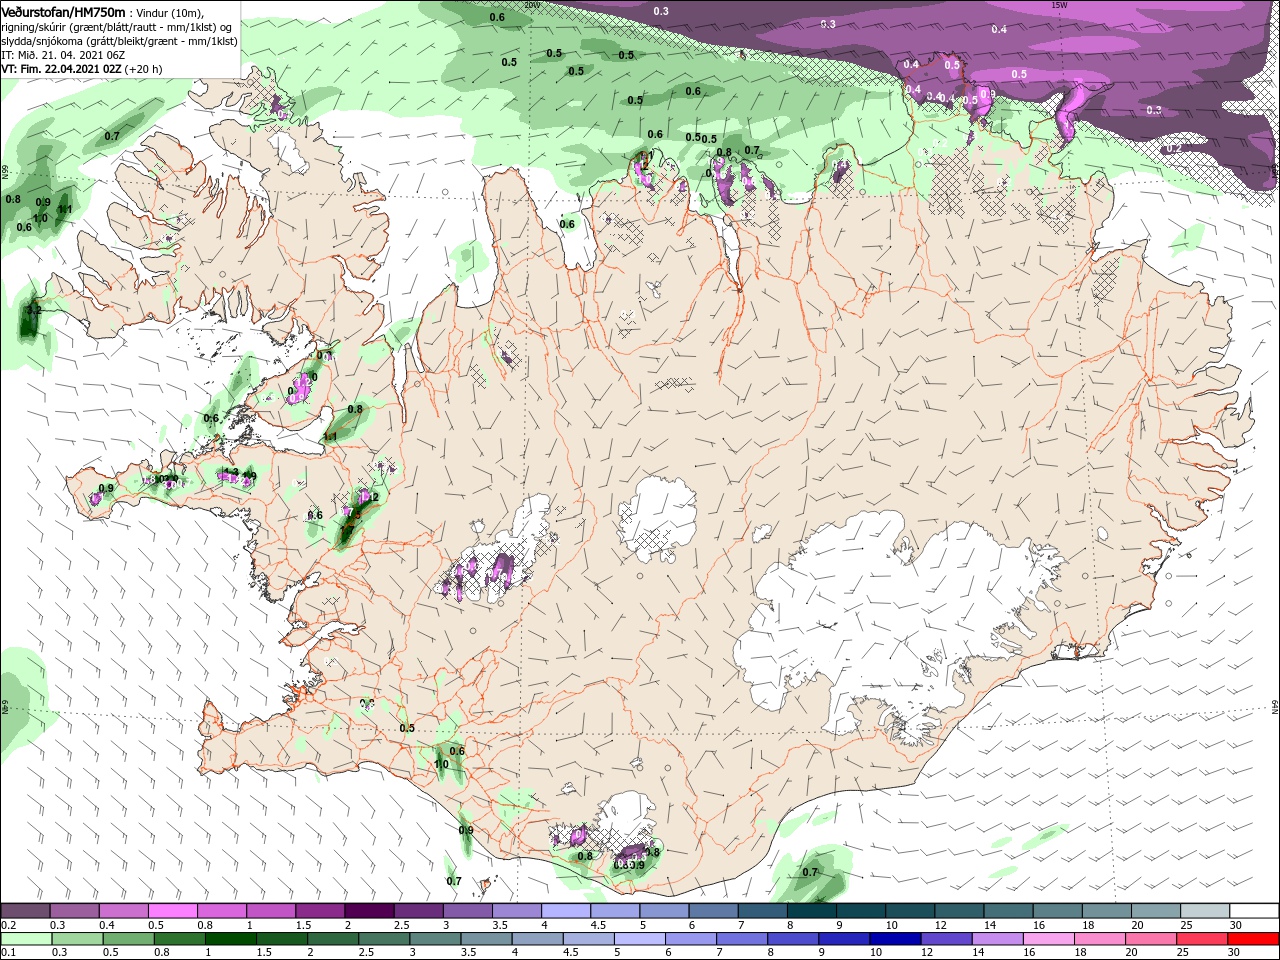1280x960 pixels.
Task: Pick upper-row snow swatch labelled 3
Action: tap(468, 911)
